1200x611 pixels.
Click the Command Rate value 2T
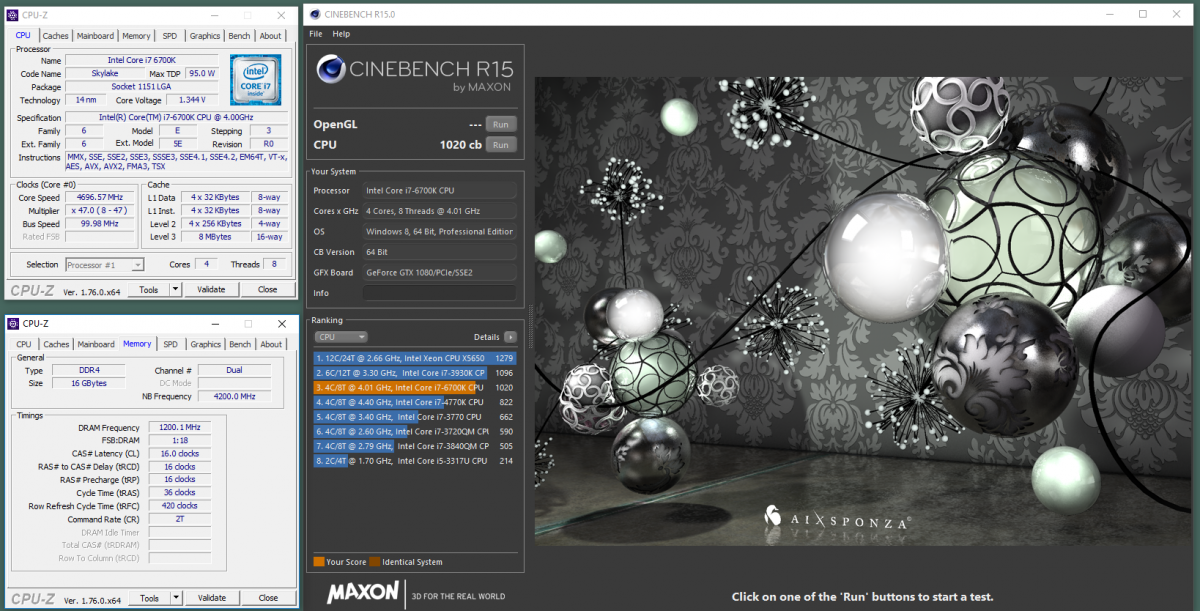point(180,519)
